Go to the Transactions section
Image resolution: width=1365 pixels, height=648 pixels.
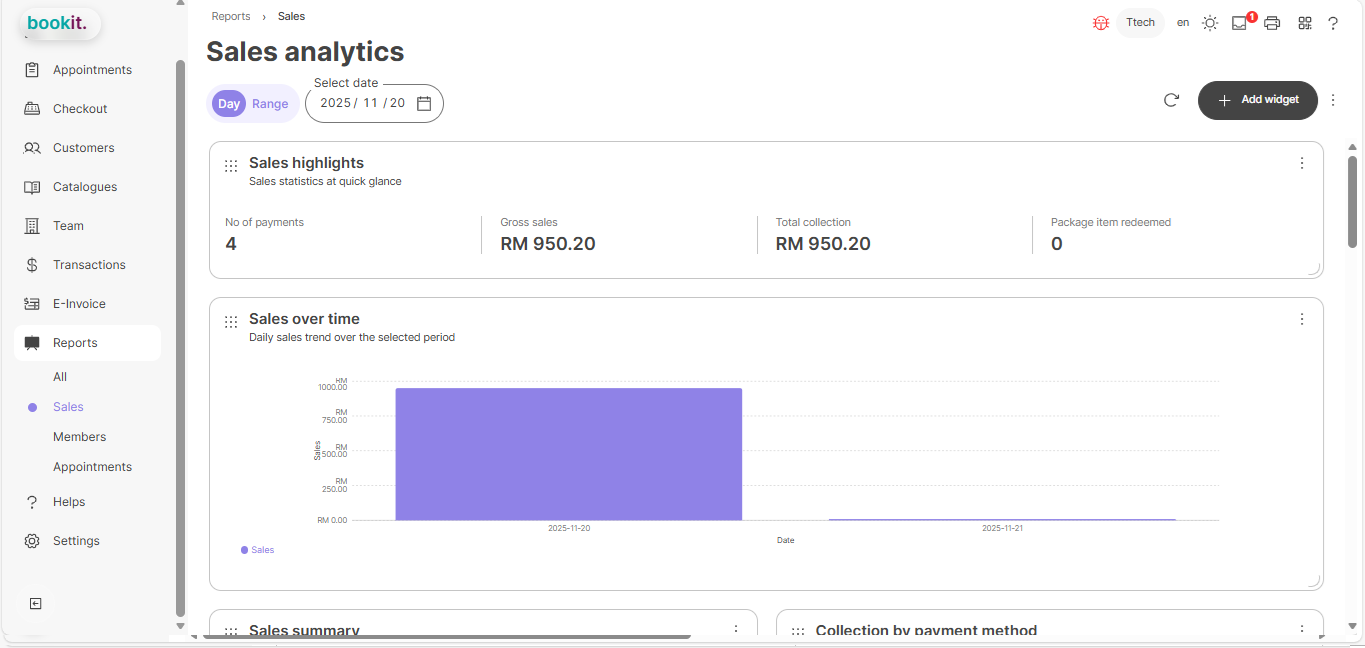pyautogui.click(x=90, y=264)
